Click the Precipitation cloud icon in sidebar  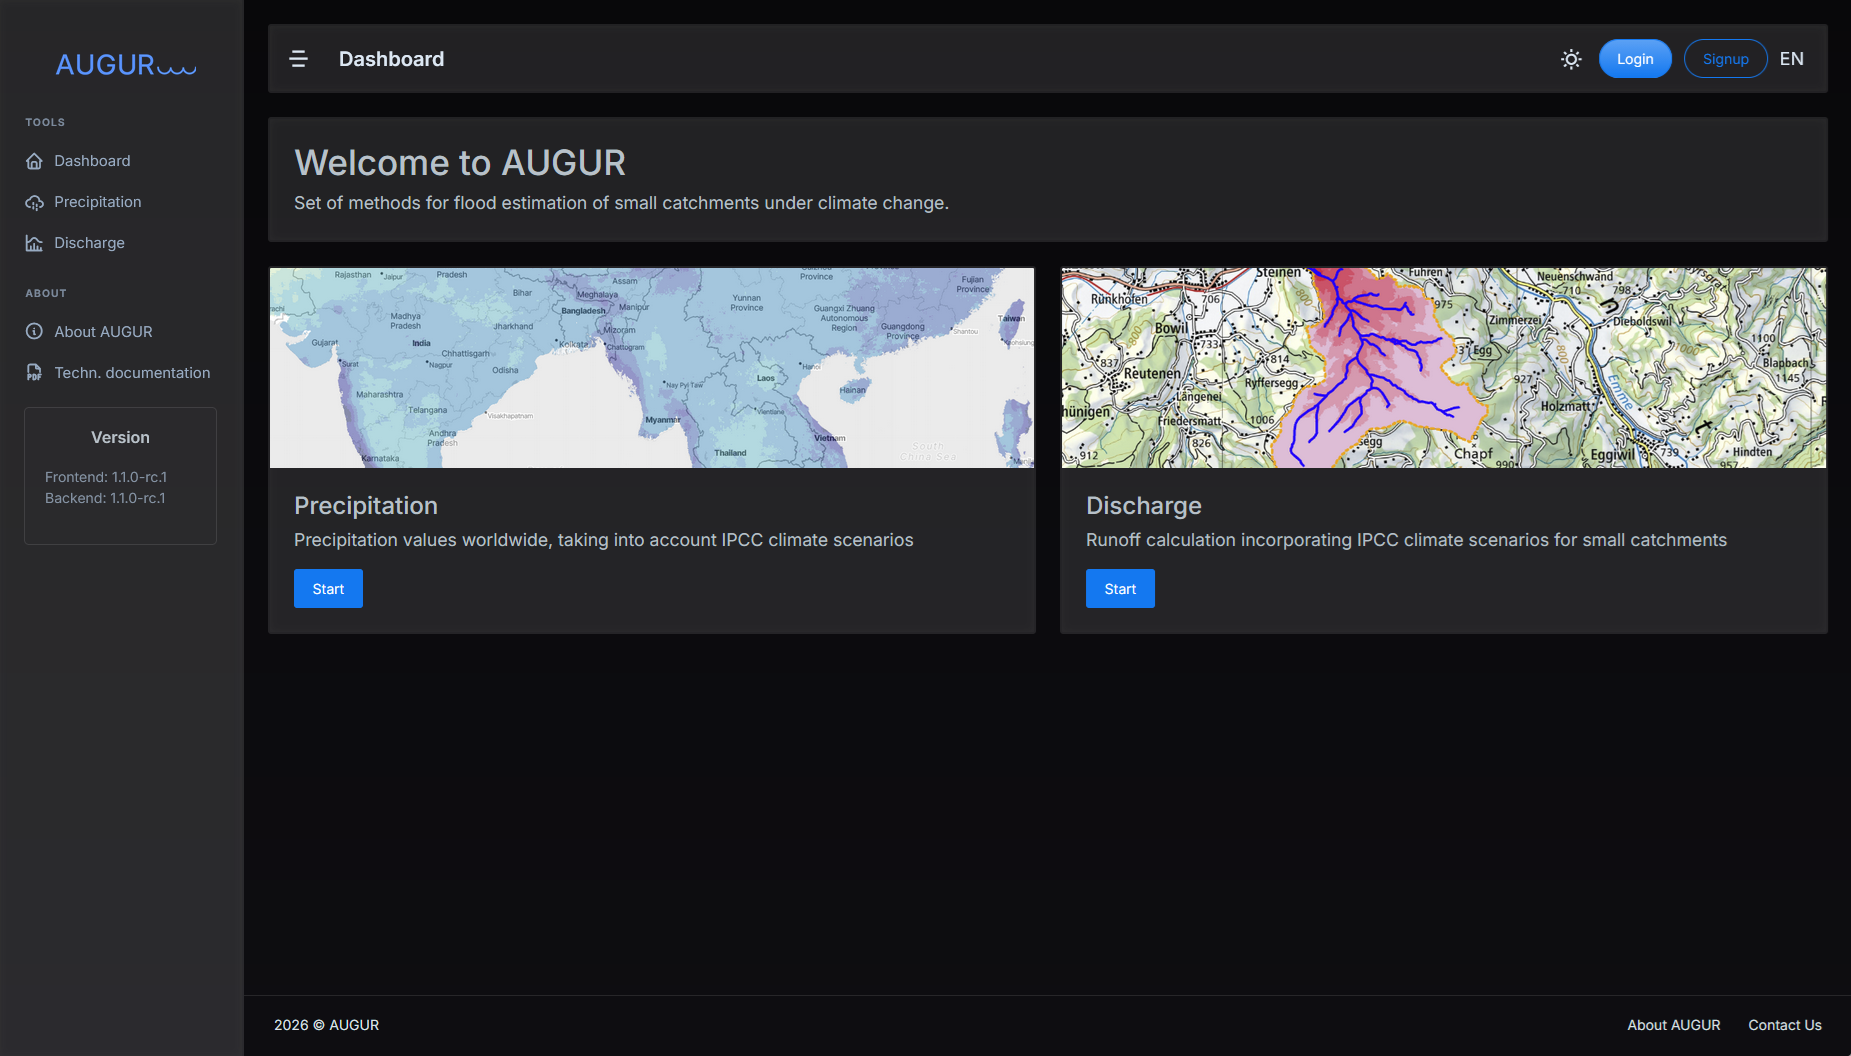coord(35,202)
